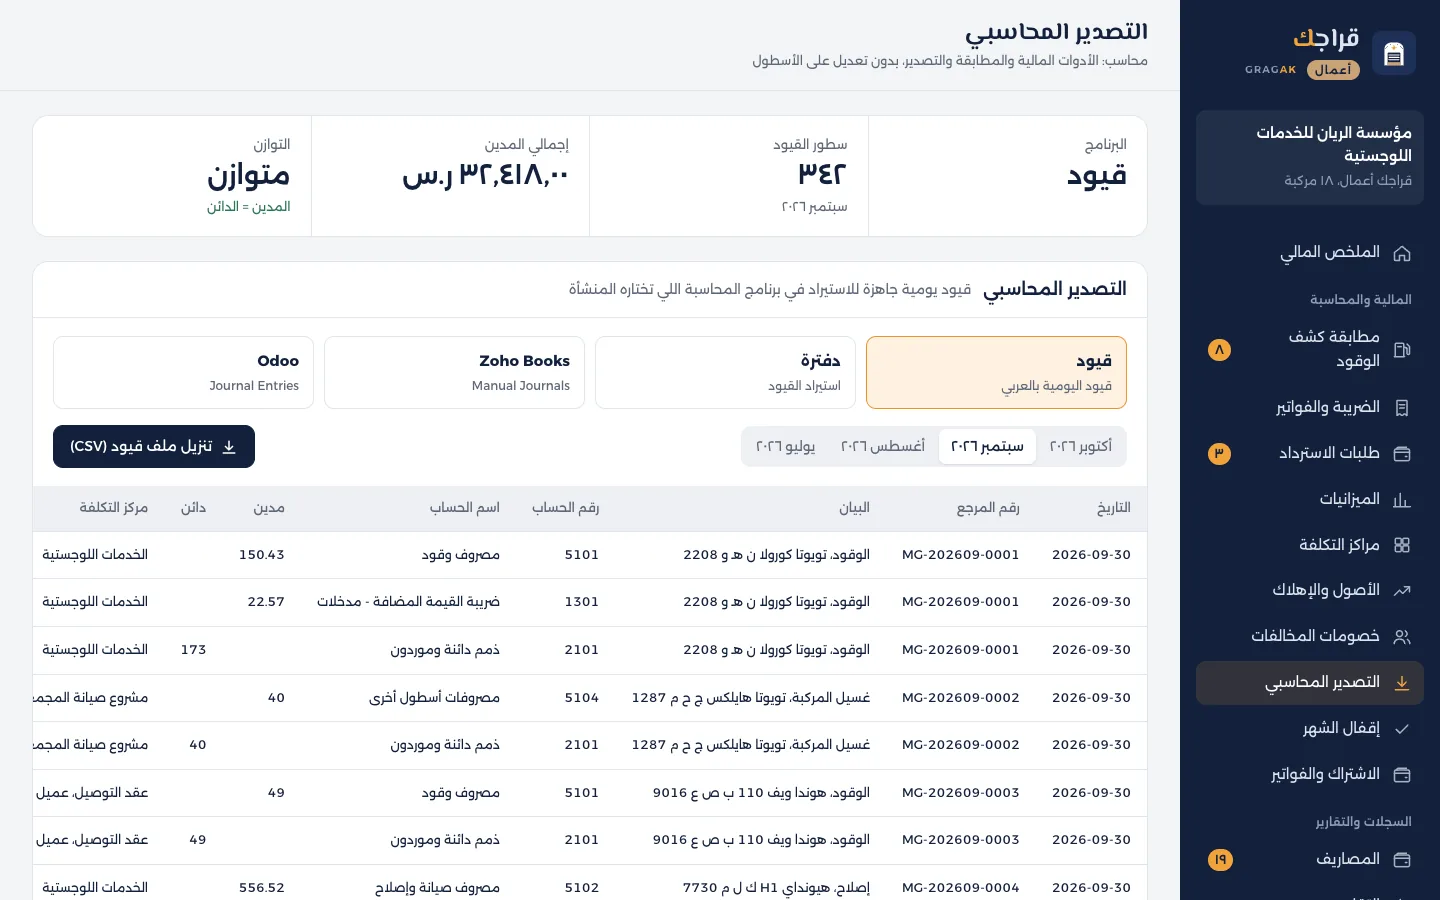
Task: Select the قيود export format card
Action: pyautogui.click(x=996, y=373)
